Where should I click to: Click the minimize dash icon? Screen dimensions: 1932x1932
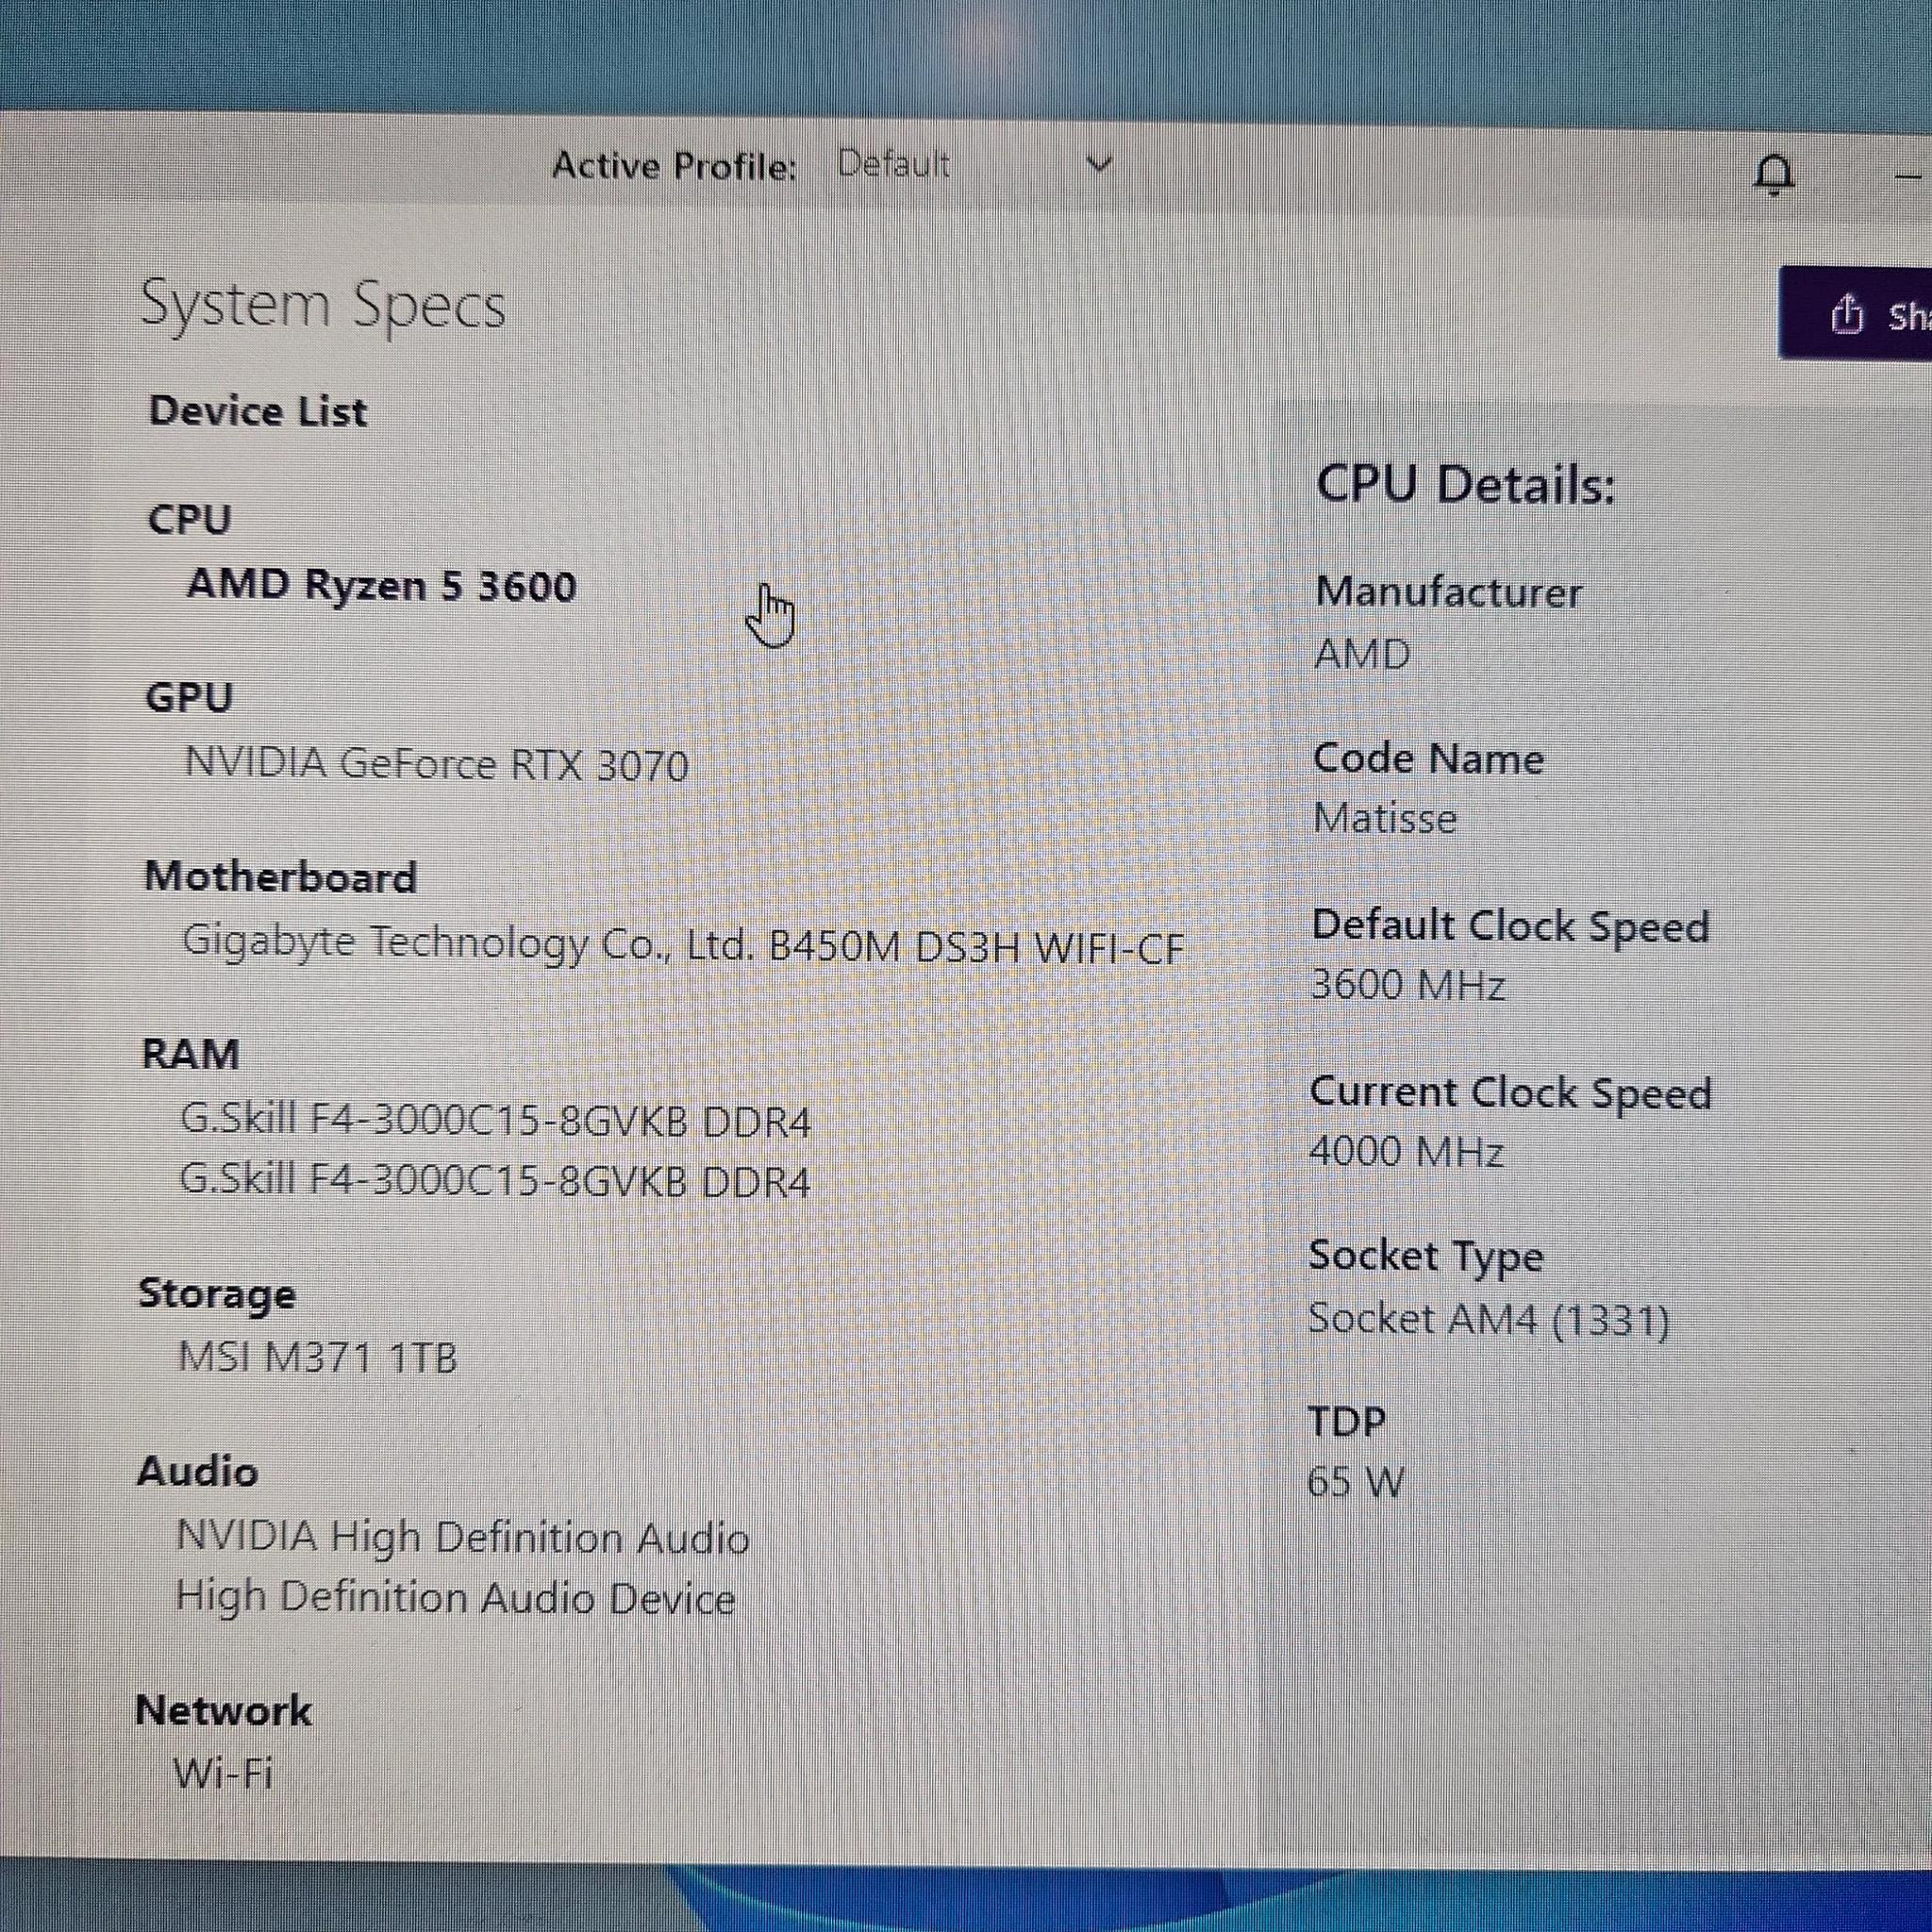coord(1907,177)
